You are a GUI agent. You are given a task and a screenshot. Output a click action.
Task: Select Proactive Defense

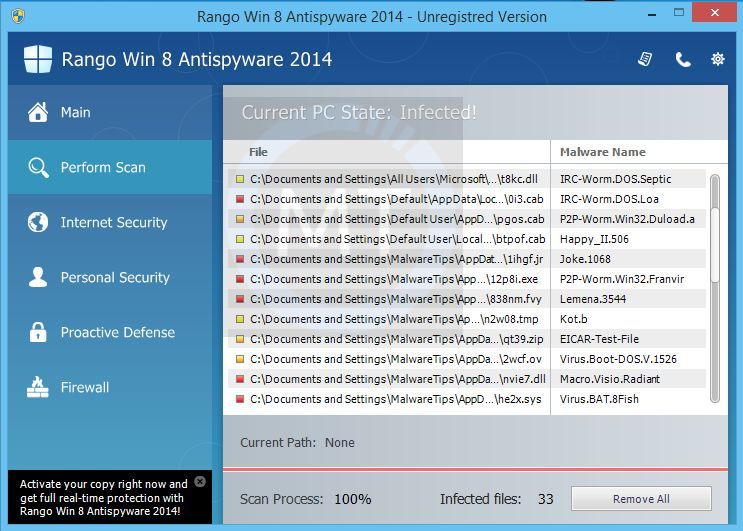110,332
